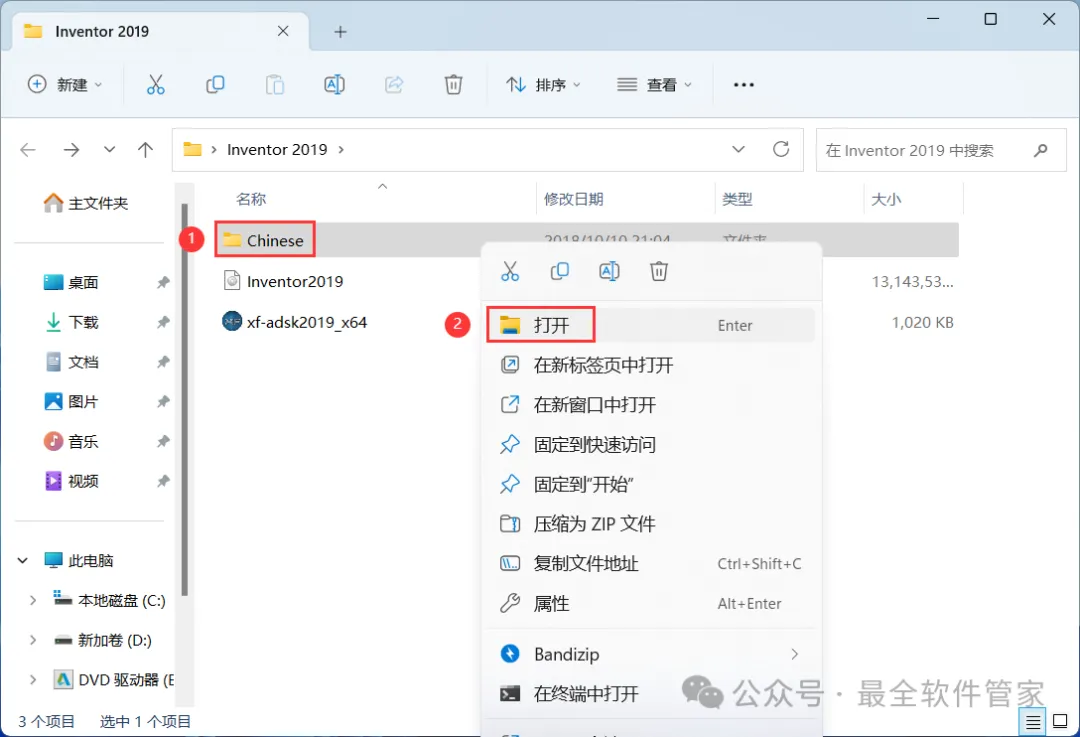Screen dimensions: 1080x737
Task: Choose 复制文件地址
Action: (x=651, y=564)
